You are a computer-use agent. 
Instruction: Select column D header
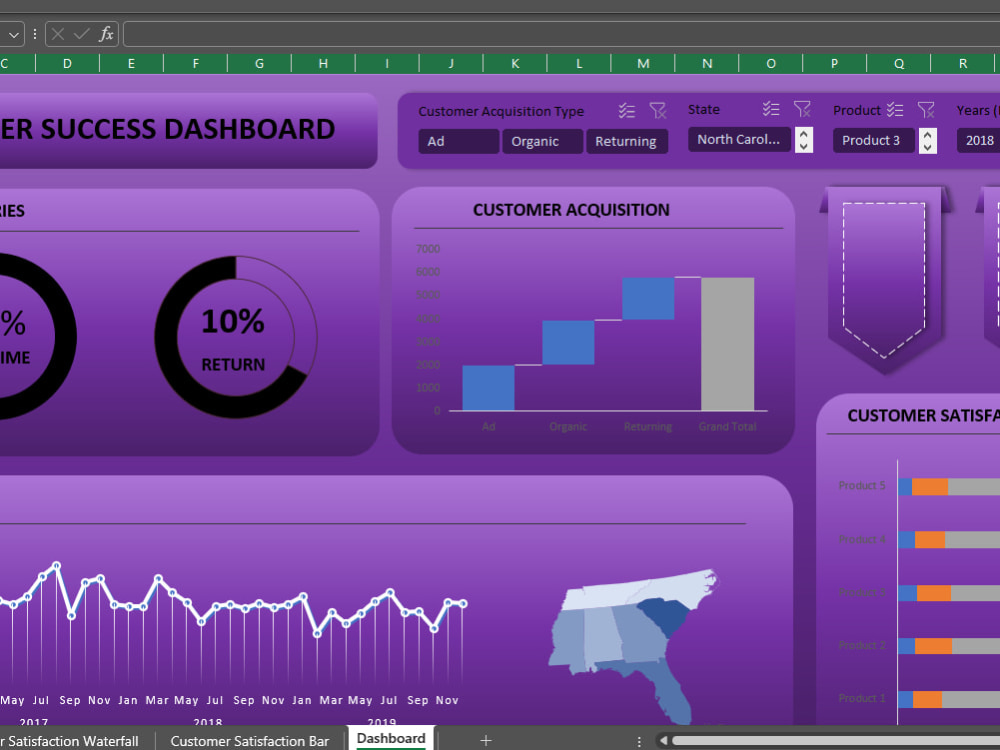click(x=68, y=63)
